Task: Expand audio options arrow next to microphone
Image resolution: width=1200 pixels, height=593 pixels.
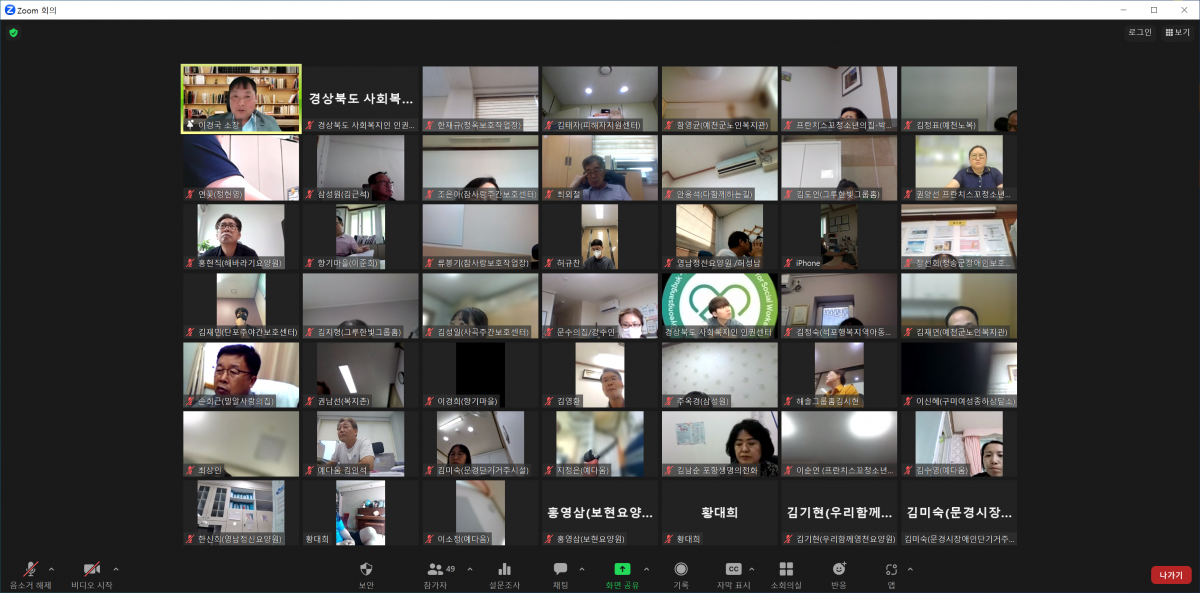Action: coord(54,569)
